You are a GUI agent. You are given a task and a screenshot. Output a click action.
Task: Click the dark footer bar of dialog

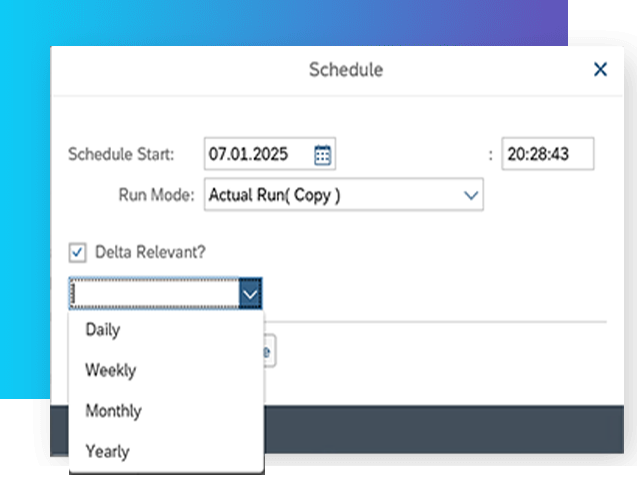click(444, 429)
